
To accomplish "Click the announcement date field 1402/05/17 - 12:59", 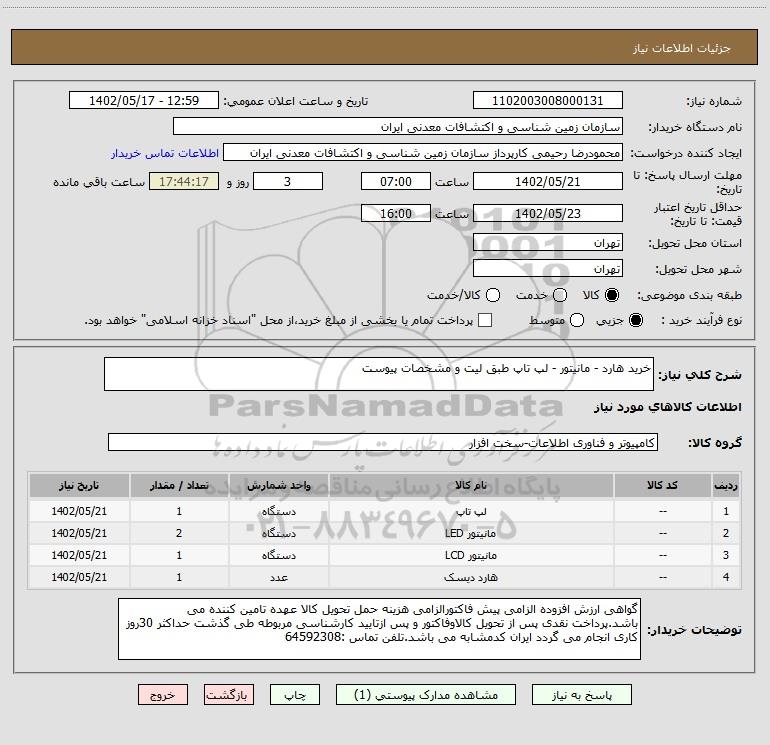I will 144,101.
